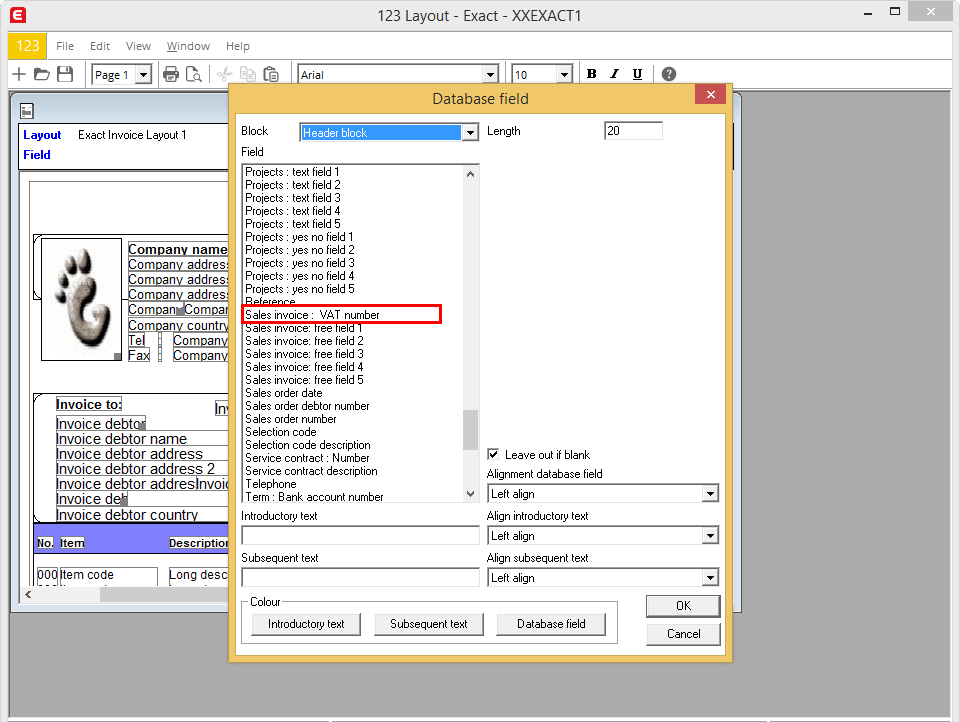960x722 pixels.
Task: Click layout window left scroll arrow
Action: (28, 595)
